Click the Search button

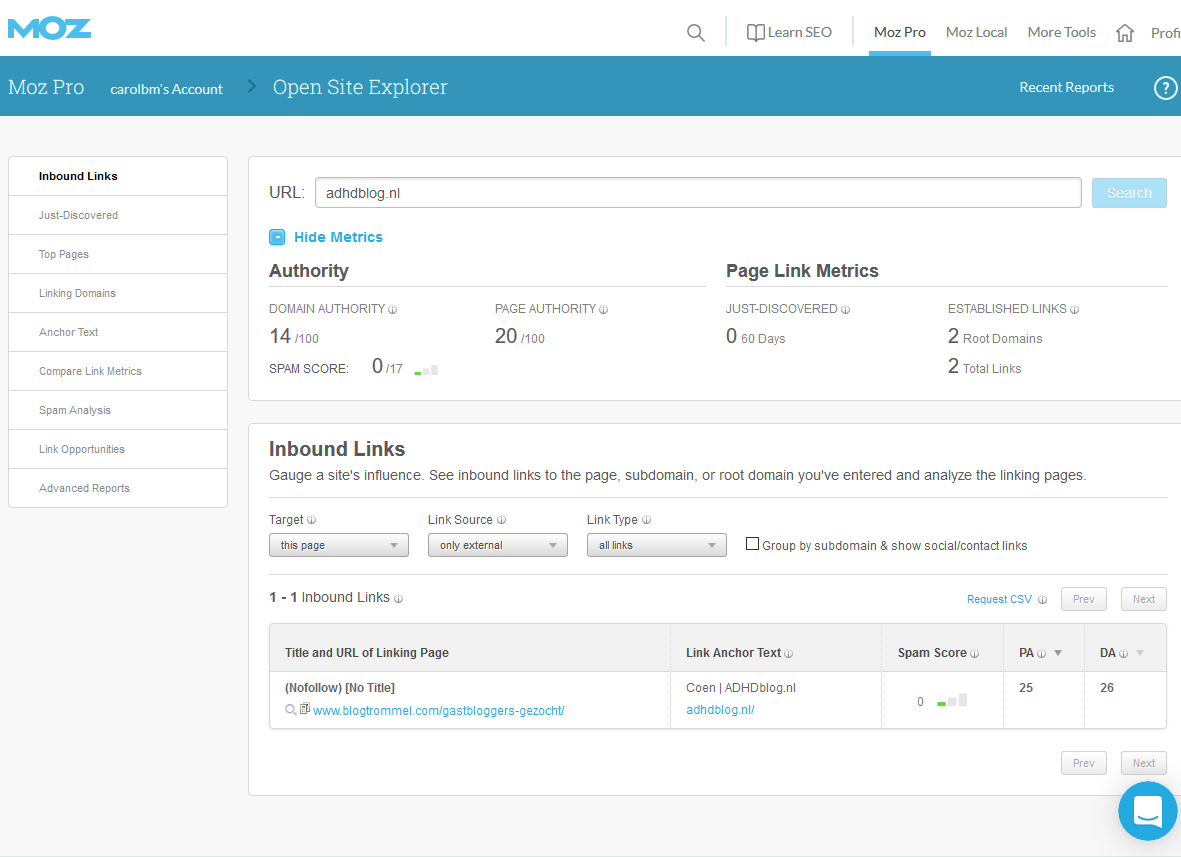click(1129, 193)
